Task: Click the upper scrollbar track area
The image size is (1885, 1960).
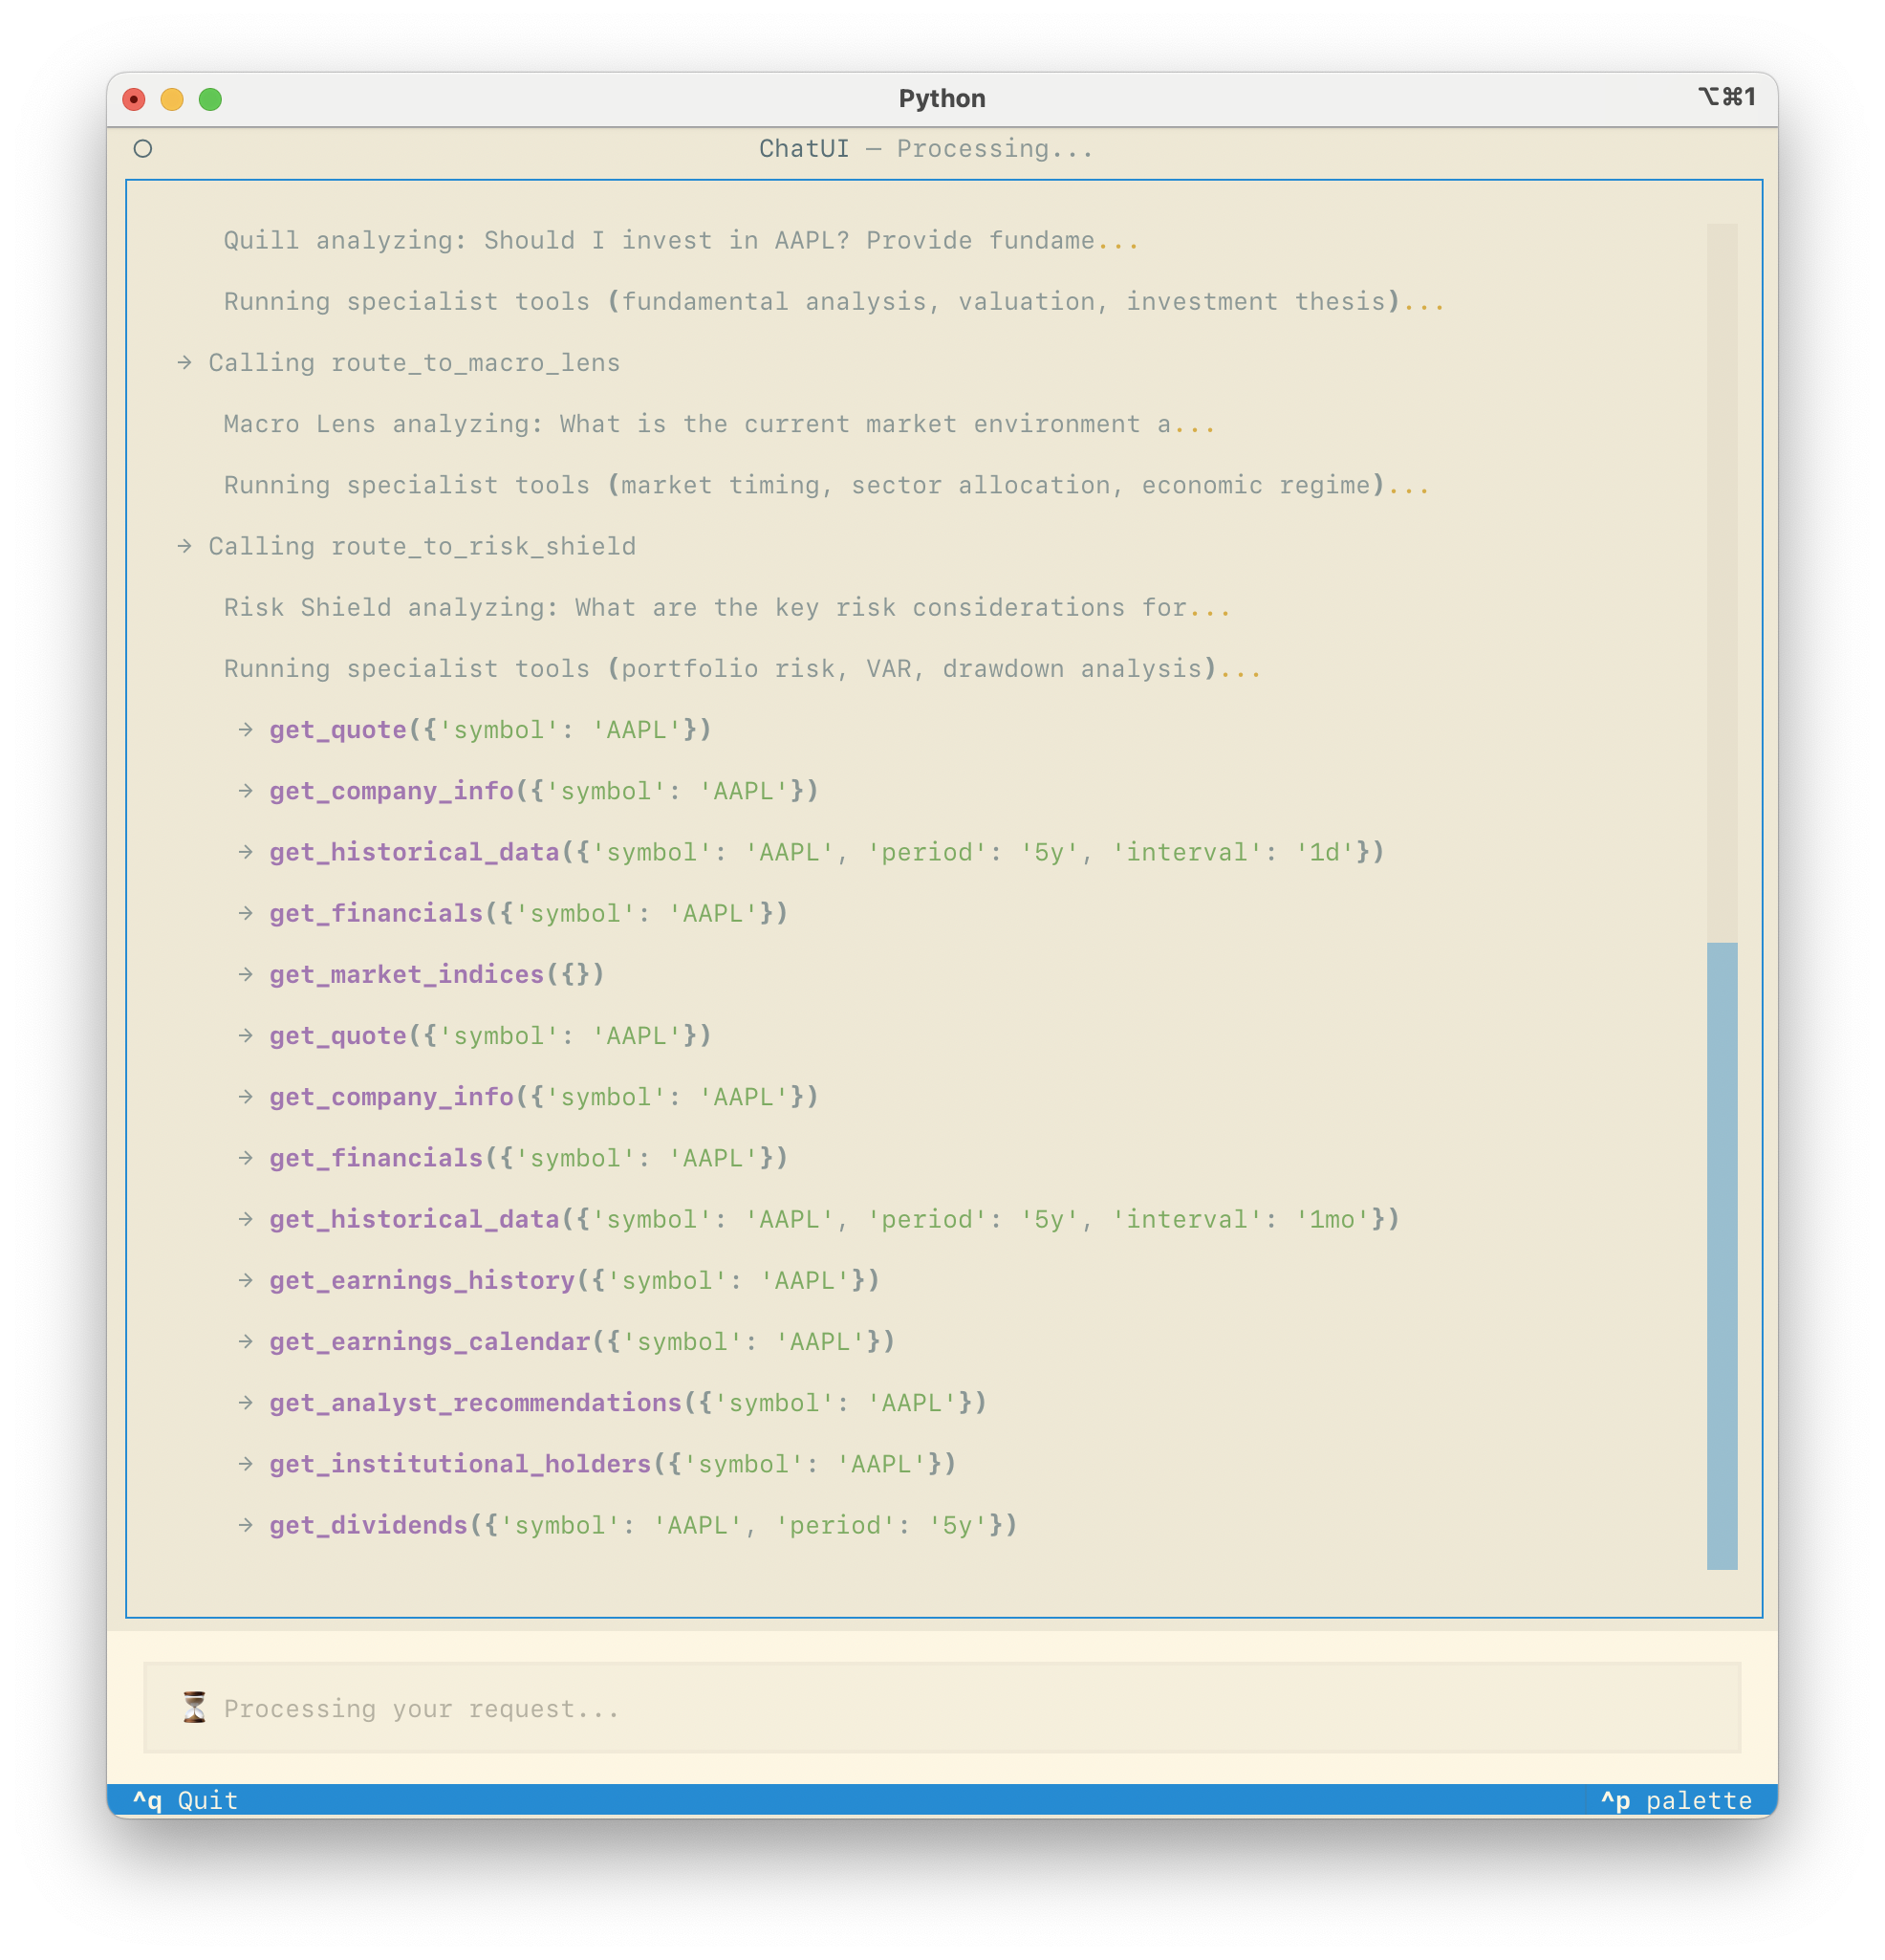Action: coord(1721,580)
